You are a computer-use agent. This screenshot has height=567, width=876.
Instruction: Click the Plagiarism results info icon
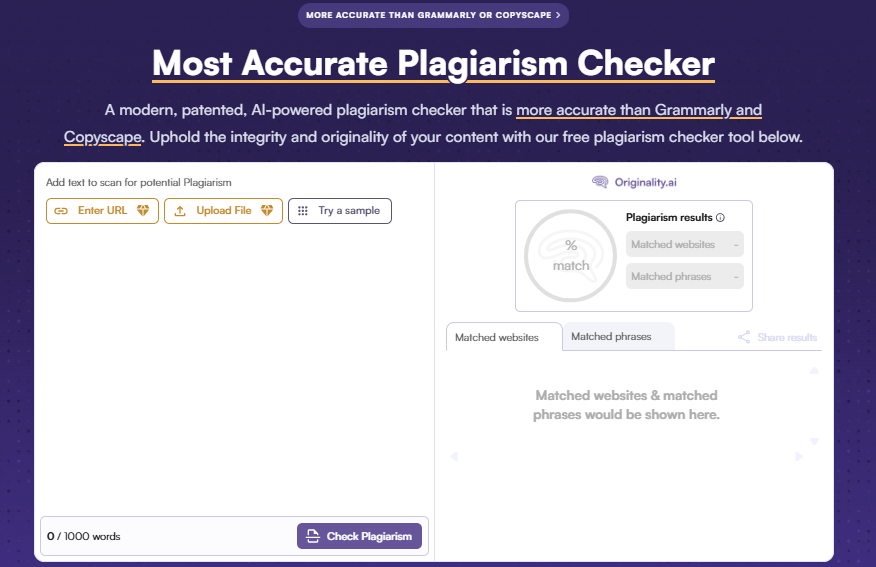pos(721,217)
